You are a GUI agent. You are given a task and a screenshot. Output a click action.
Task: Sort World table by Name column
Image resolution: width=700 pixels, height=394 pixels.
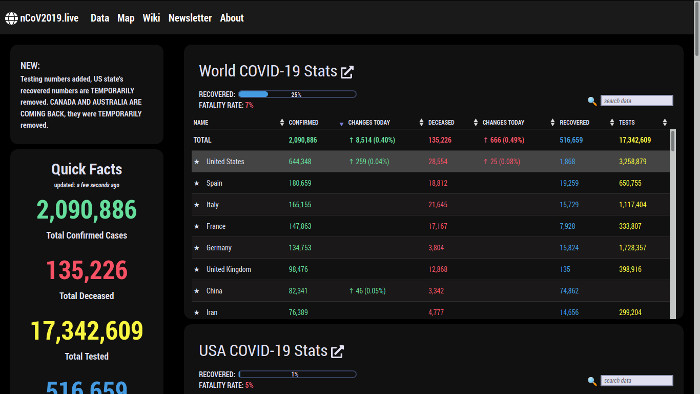tap(282, 123)
